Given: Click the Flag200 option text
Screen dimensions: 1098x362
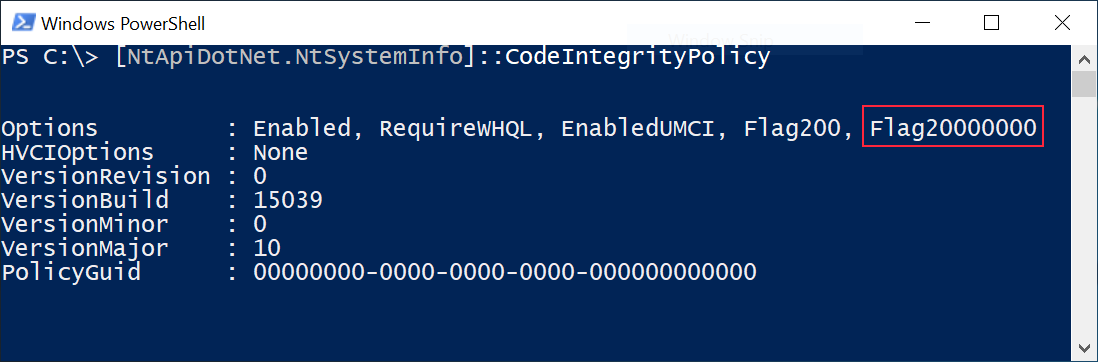Looking at the screenshot, I should pos(792,128).
